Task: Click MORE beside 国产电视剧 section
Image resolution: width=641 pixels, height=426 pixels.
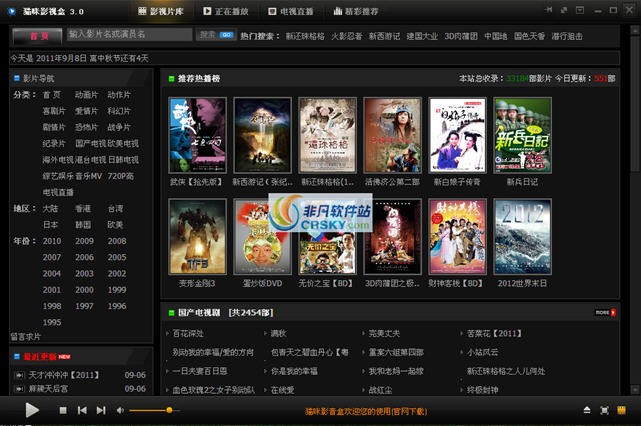Action: coord(603,313)
